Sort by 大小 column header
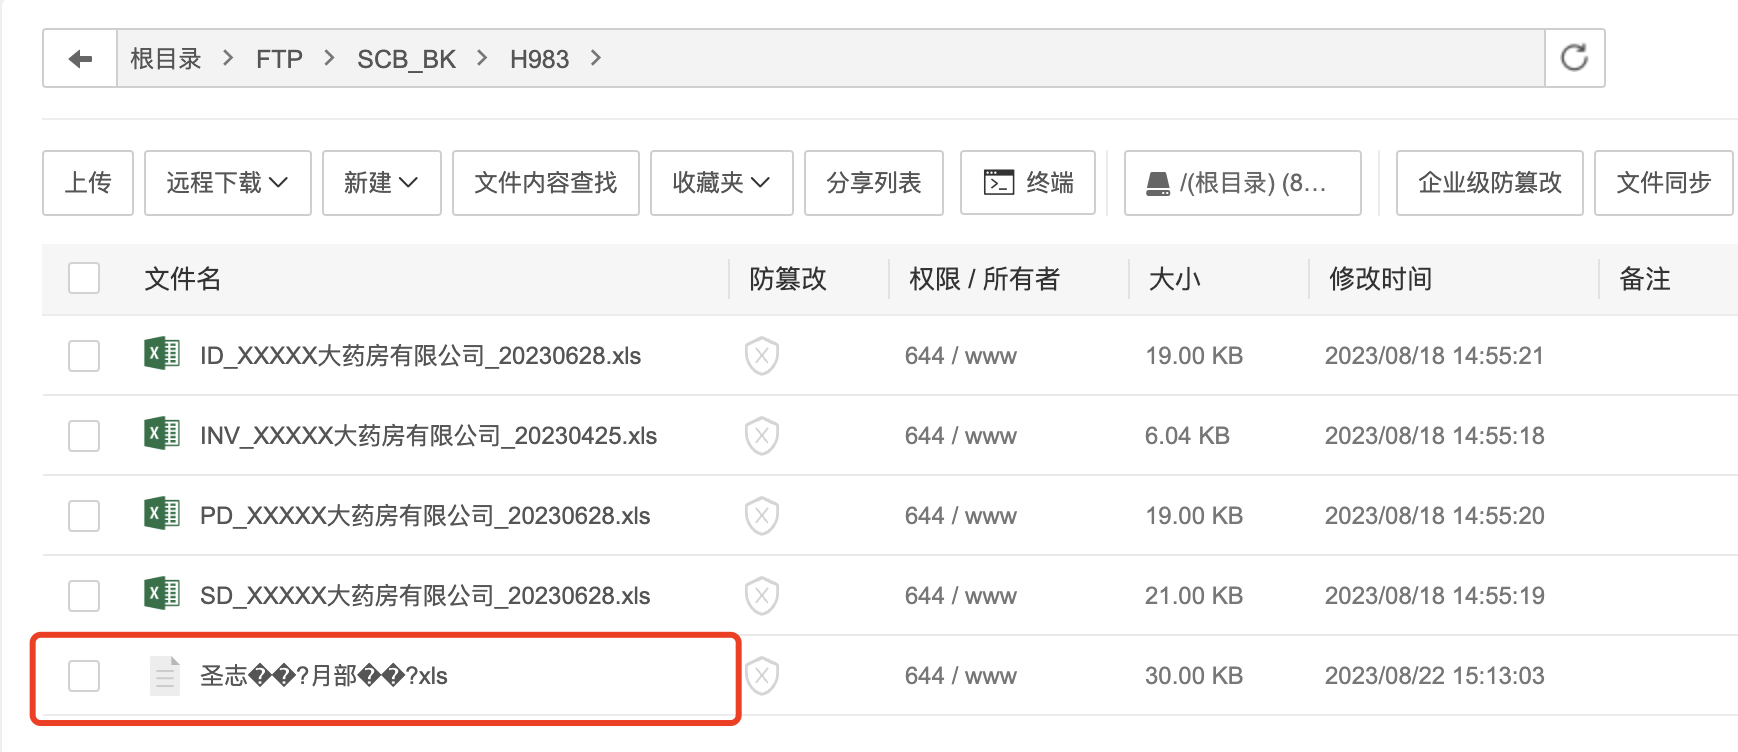This screenshot has height=752, width=1738. pos(1174,279)
